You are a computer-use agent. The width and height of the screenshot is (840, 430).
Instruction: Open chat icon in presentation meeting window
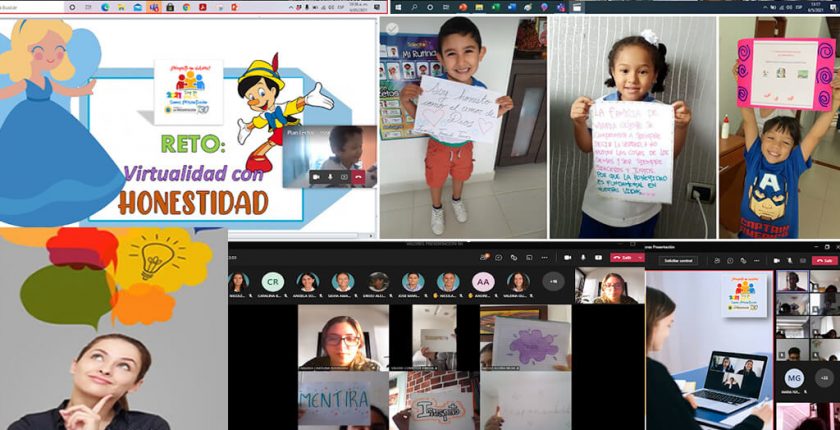pos(730,261)
